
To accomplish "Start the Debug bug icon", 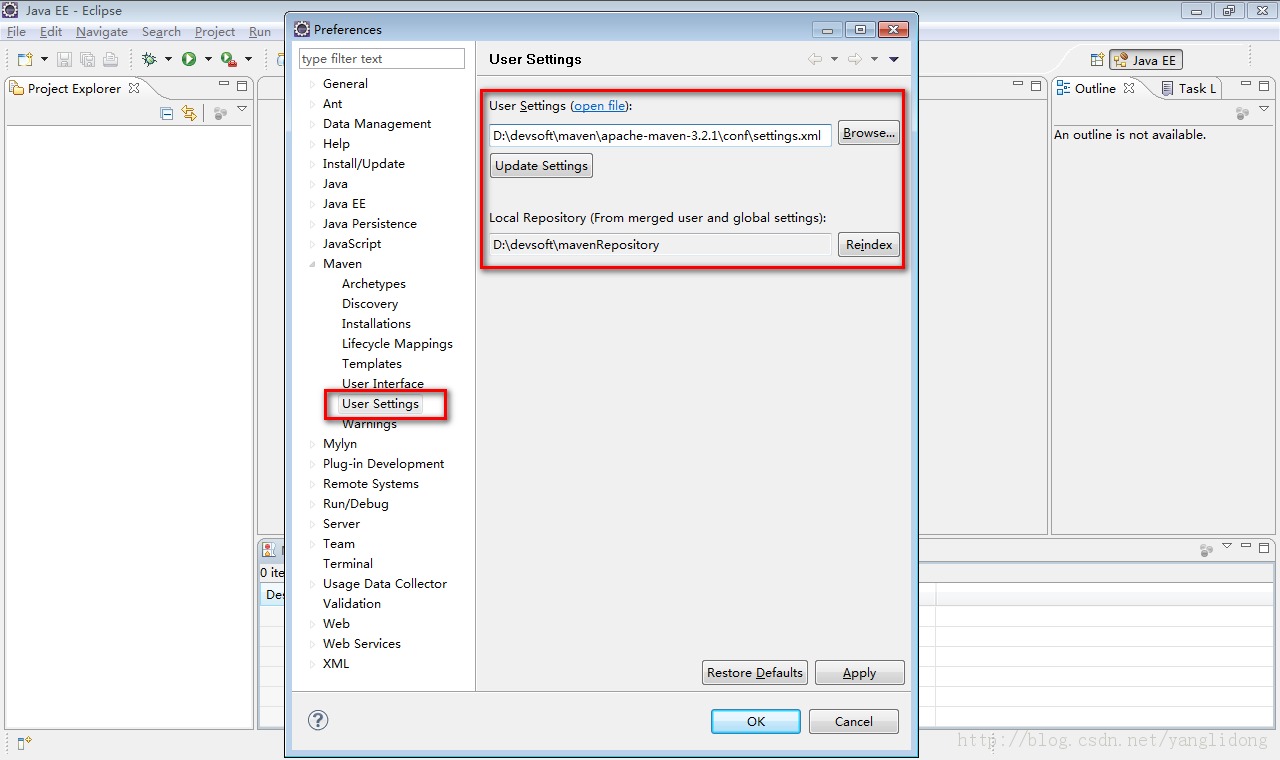I will point(150,59).
